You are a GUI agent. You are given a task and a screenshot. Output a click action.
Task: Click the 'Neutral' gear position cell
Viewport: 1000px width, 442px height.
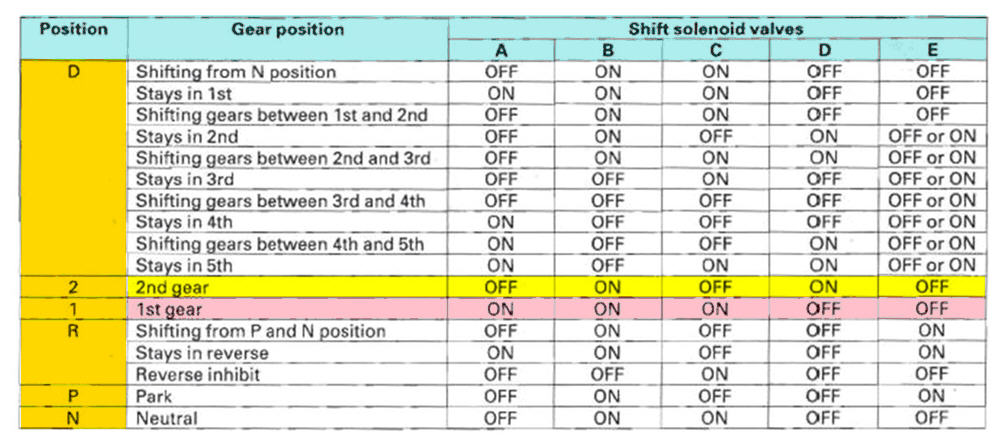click(x=166, y=418)
